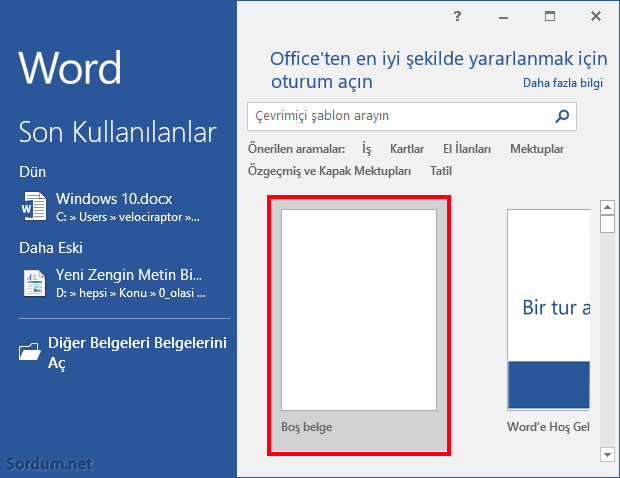Image resolution: width=620 pixels, height=478 pixels.
Task: Select the Kartlar suggested search
Action: click(x=407, y=149)
